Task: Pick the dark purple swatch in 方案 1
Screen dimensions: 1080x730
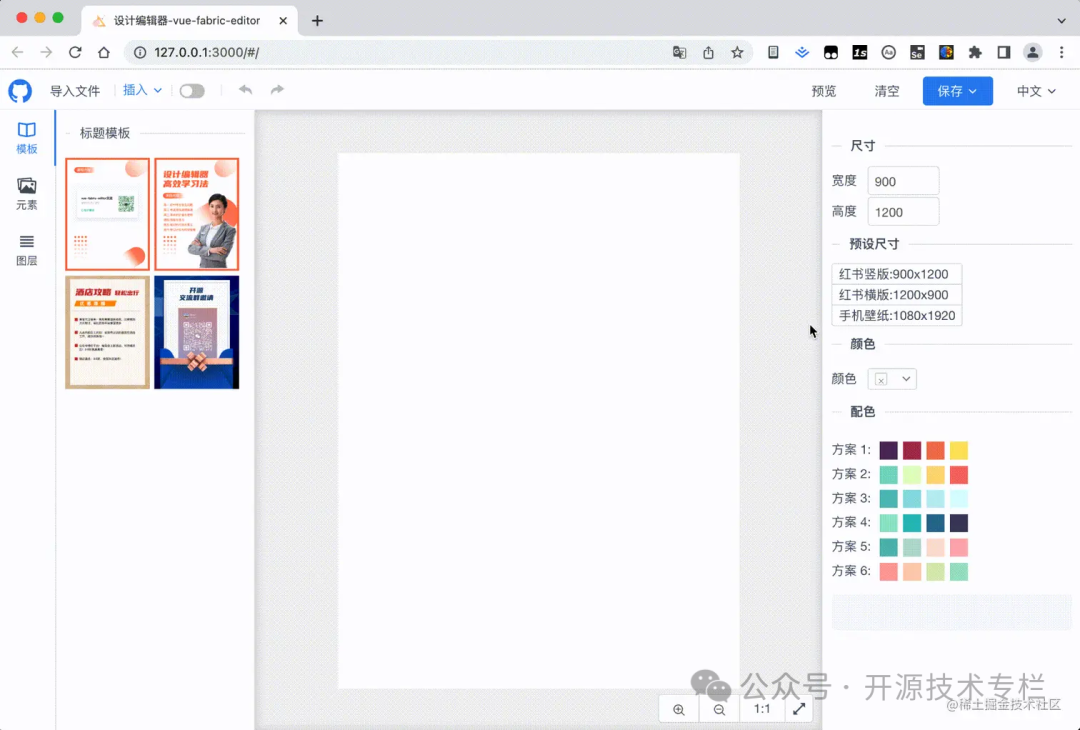Action: coord(889,450)
